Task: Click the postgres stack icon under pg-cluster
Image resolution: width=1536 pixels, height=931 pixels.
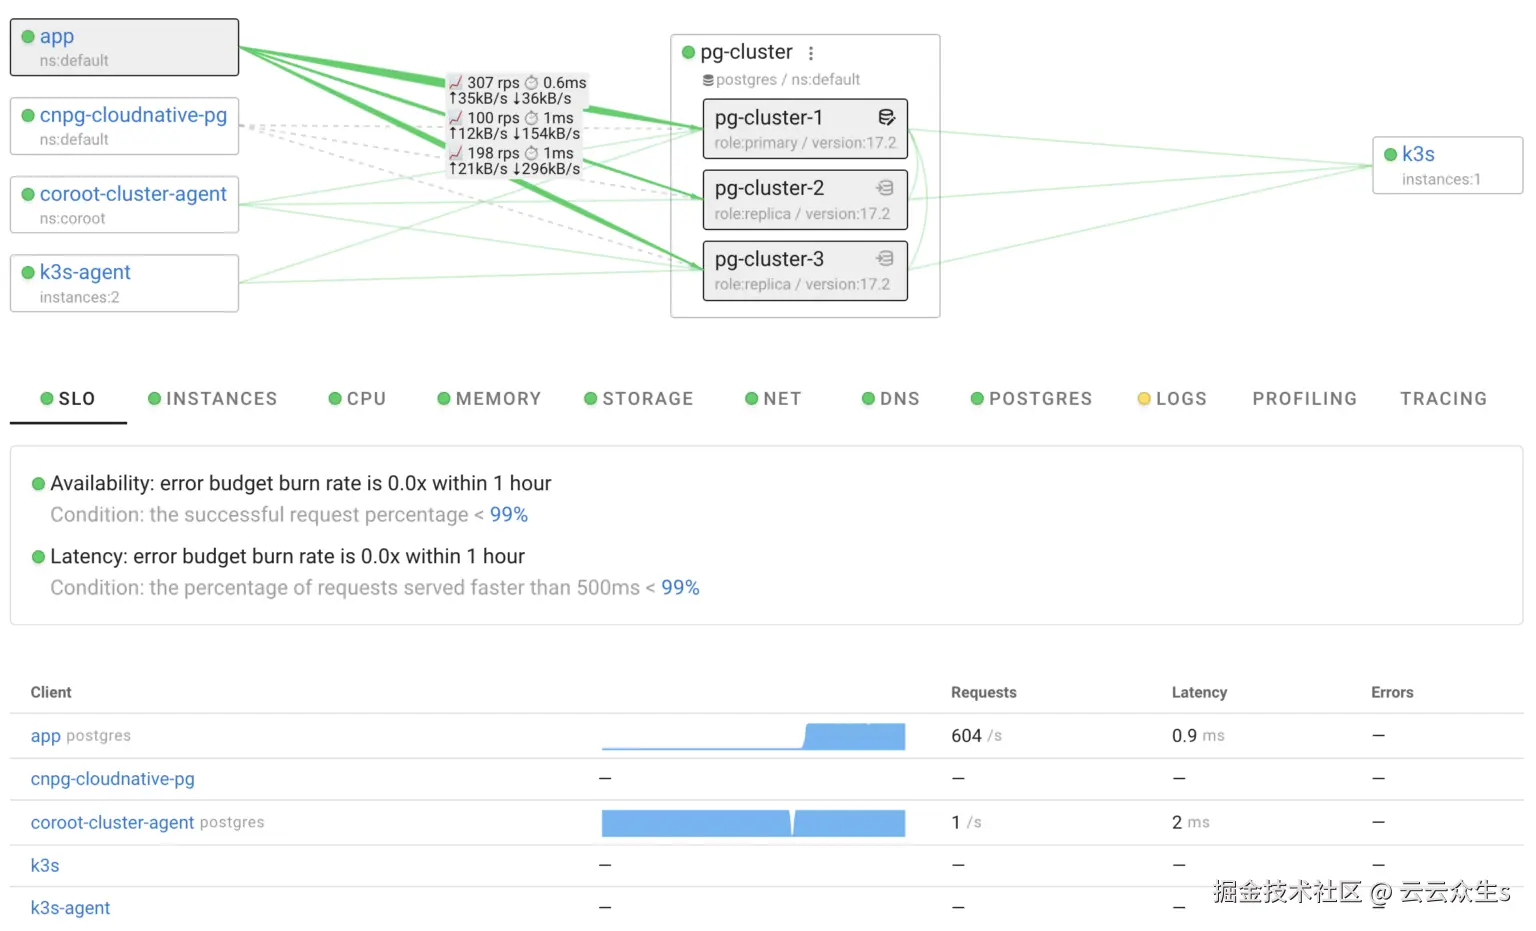Action: coord(708,80)
